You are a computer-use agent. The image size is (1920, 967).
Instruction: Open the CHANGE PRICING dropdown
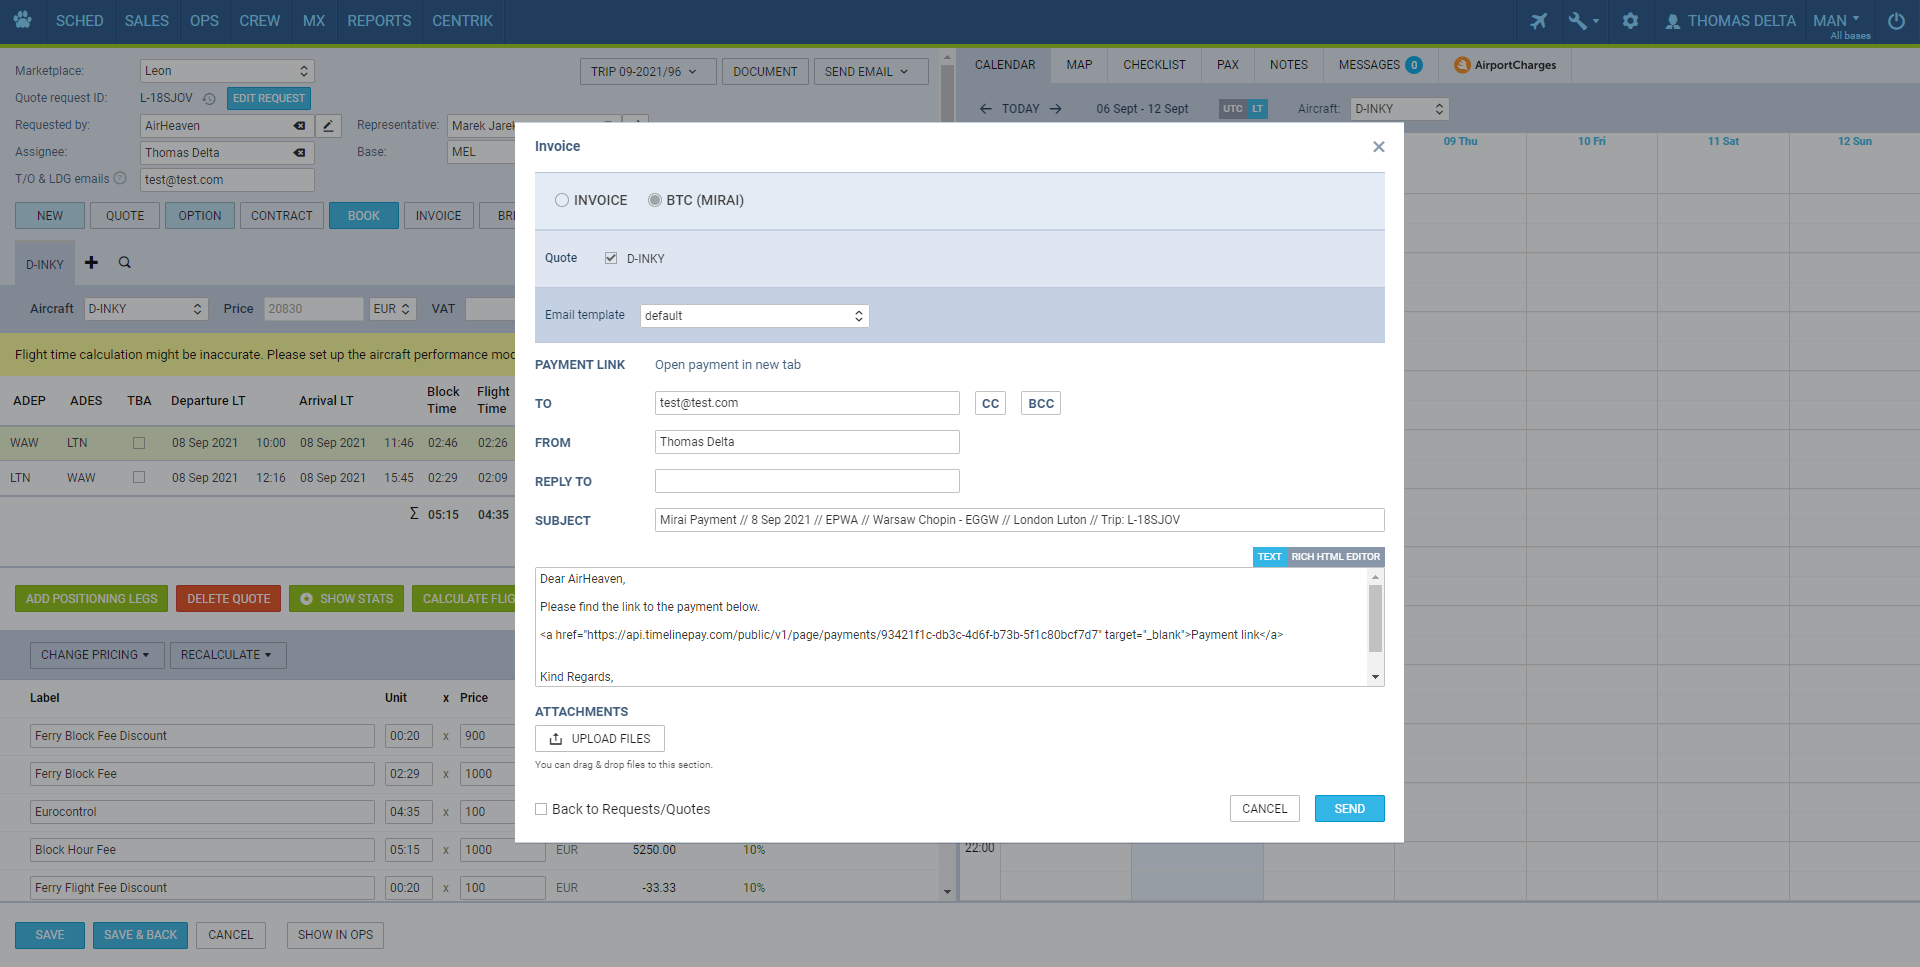click(96, 655)
